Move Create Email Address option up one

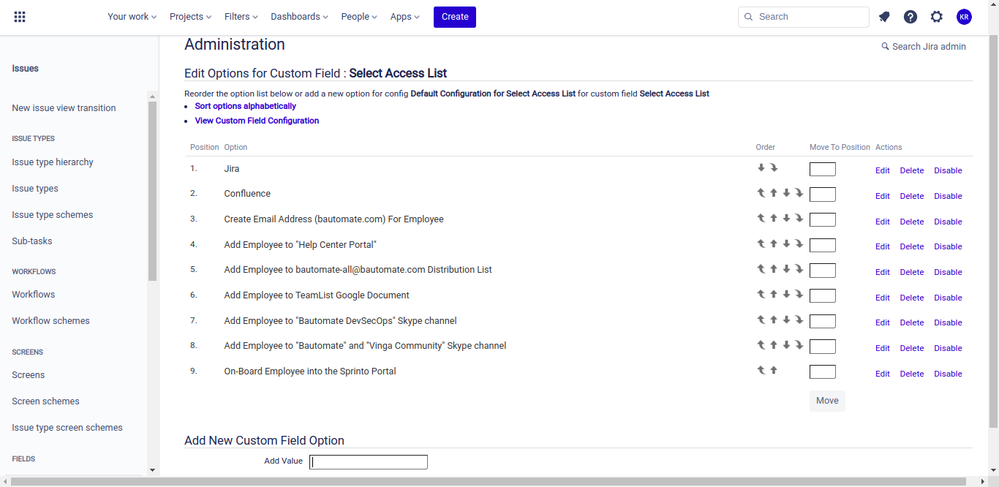tap(773, 218)
